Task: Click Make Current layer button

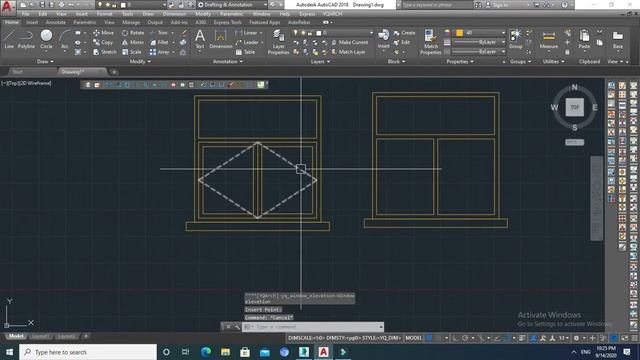Action: pyautogui.click(x=350, y=42)
